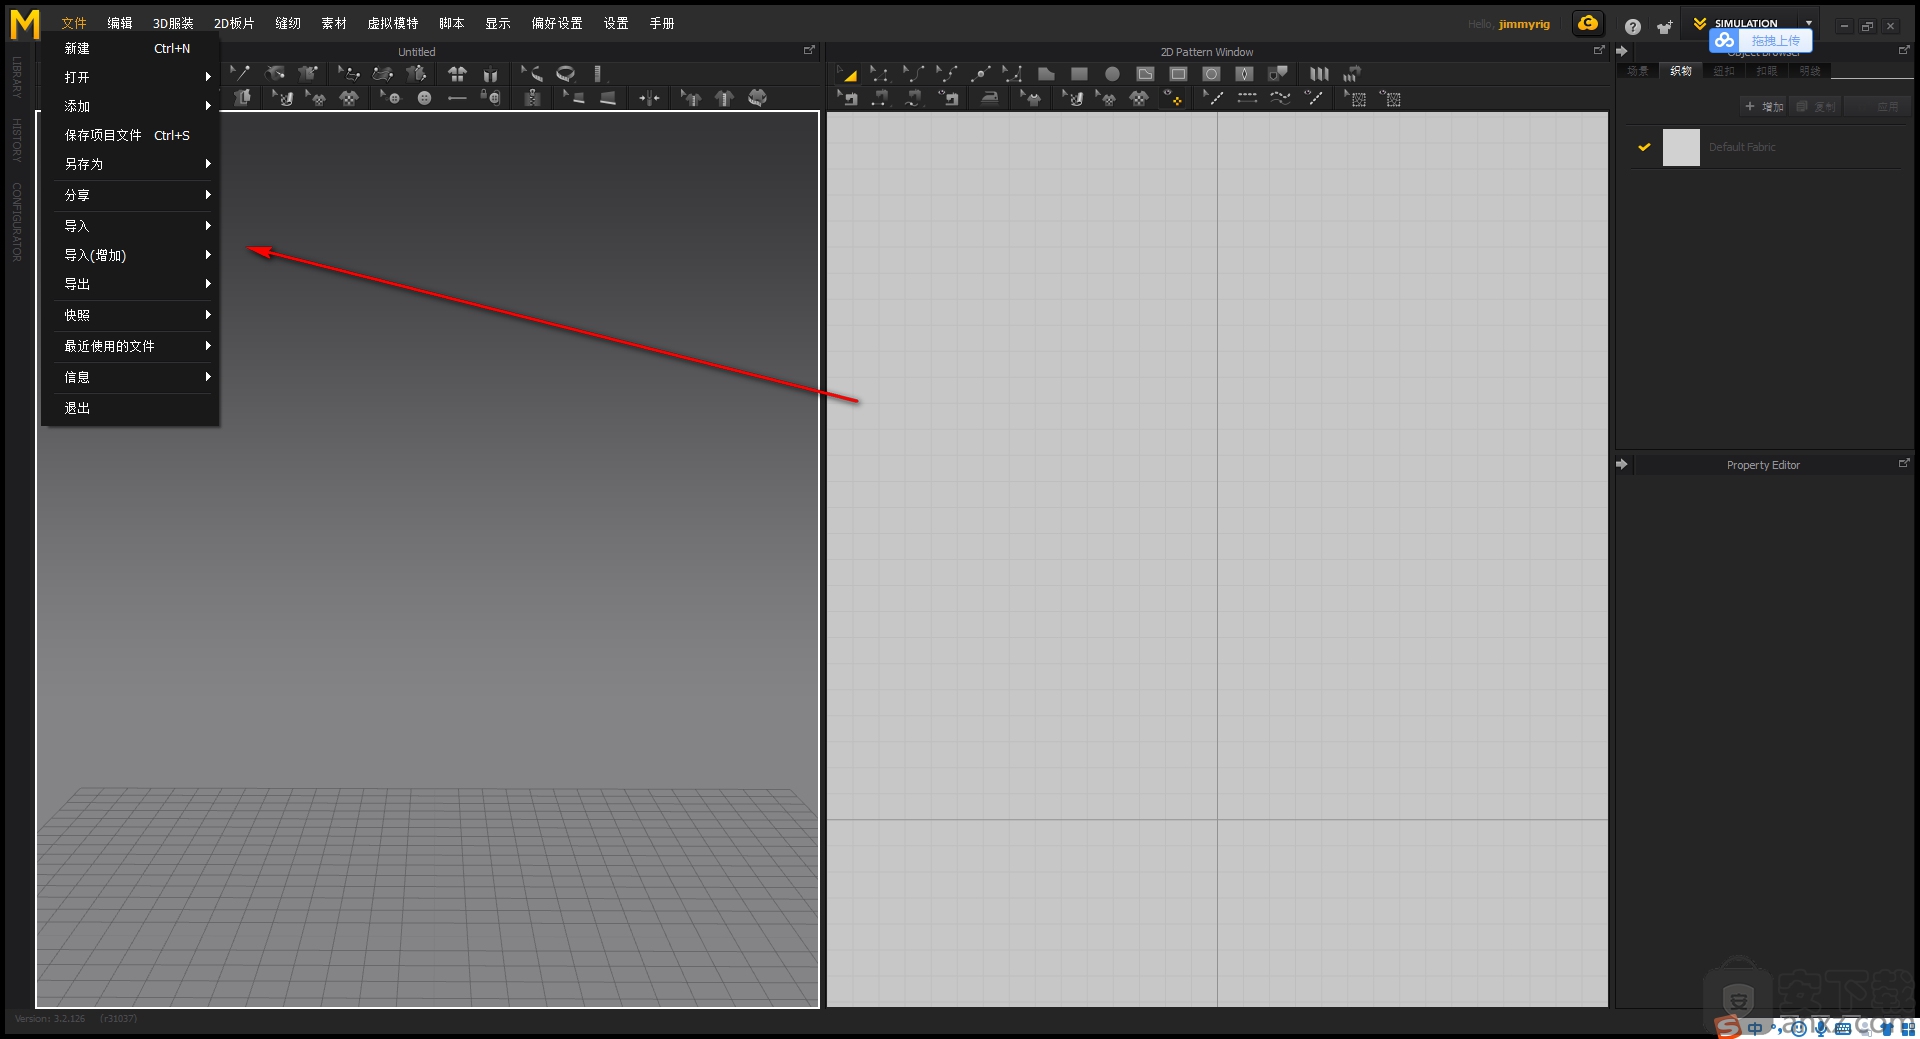Image resolution: width=1920 pixels, height=1039 pixels.
Task: Open the help question mark icon
Action: (x=1632, y=27)
